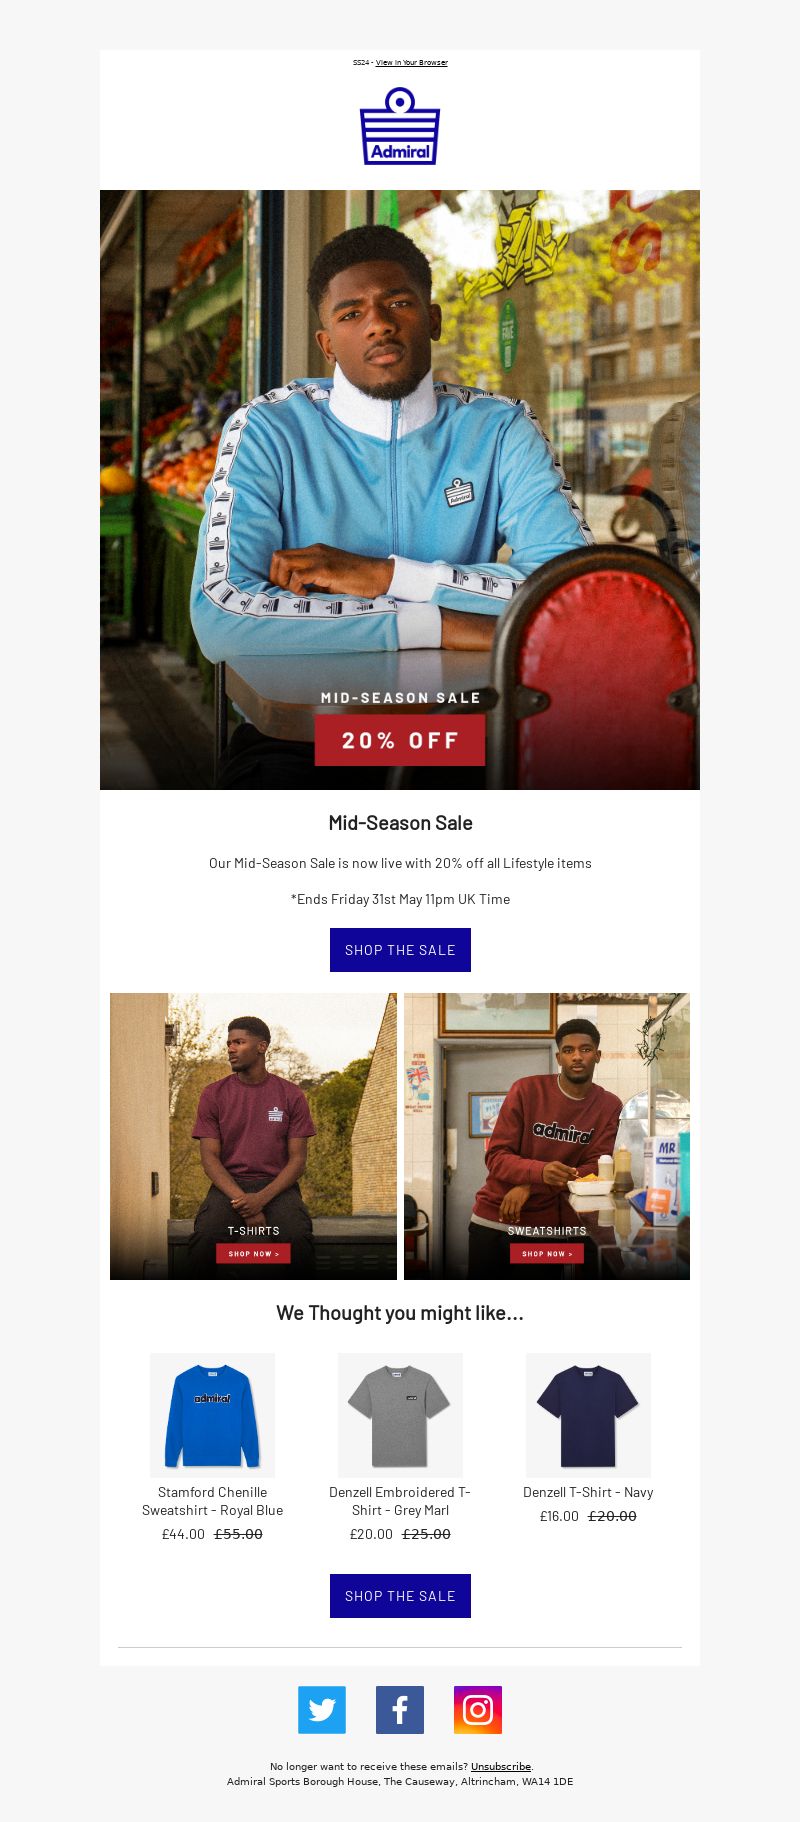This screenshot has height=1822, width=800.
Task: Open Denzell T-Shirt Navy product title
Action: (588, 1492)
